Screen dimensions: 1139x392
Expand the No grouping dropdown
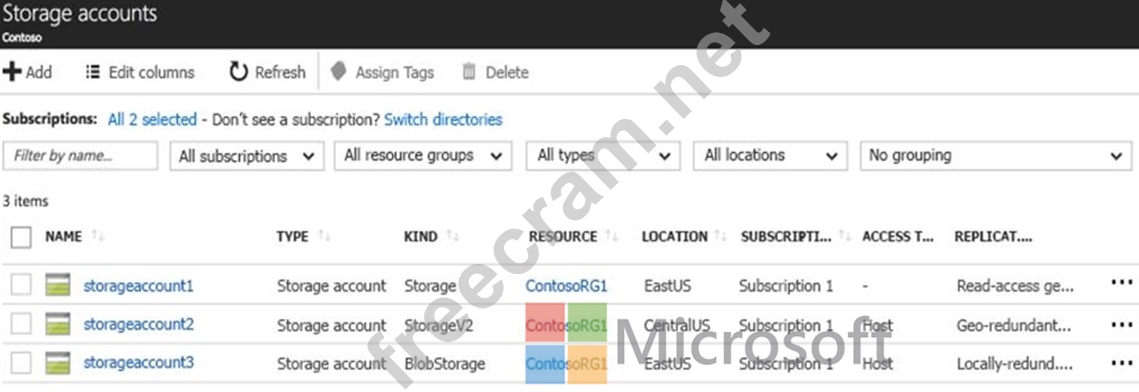996,156
